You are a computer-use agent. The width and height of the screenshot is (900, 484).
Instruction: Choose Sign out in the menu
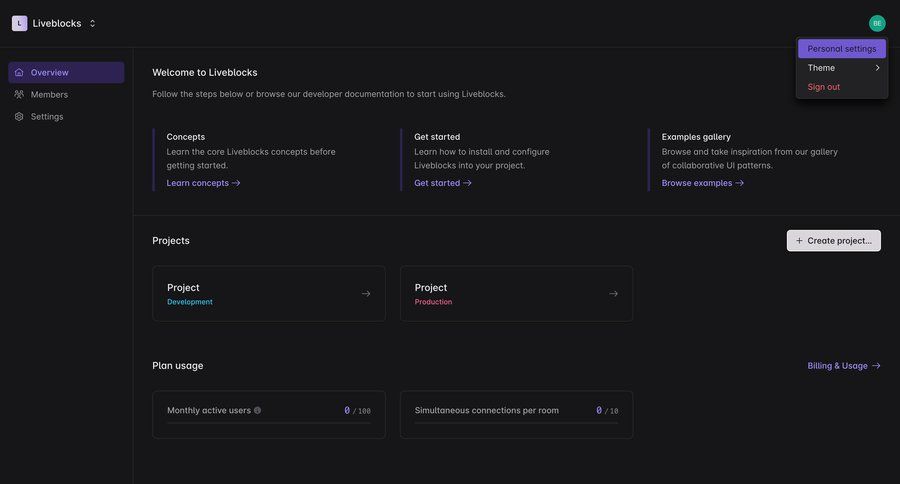click(x=841, y=87)
